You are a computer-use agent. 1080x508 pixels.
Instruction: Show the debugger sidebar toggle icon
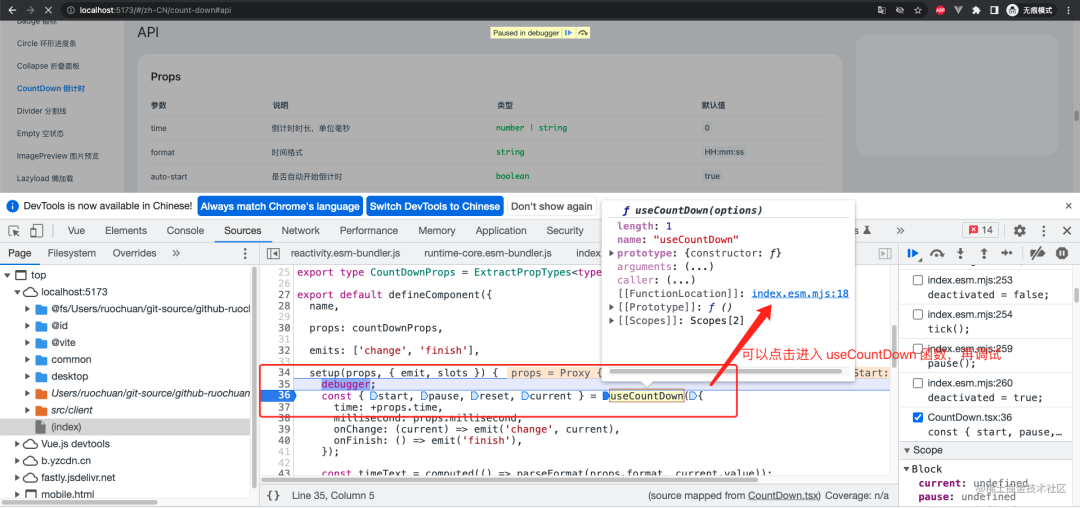[883, 253]
